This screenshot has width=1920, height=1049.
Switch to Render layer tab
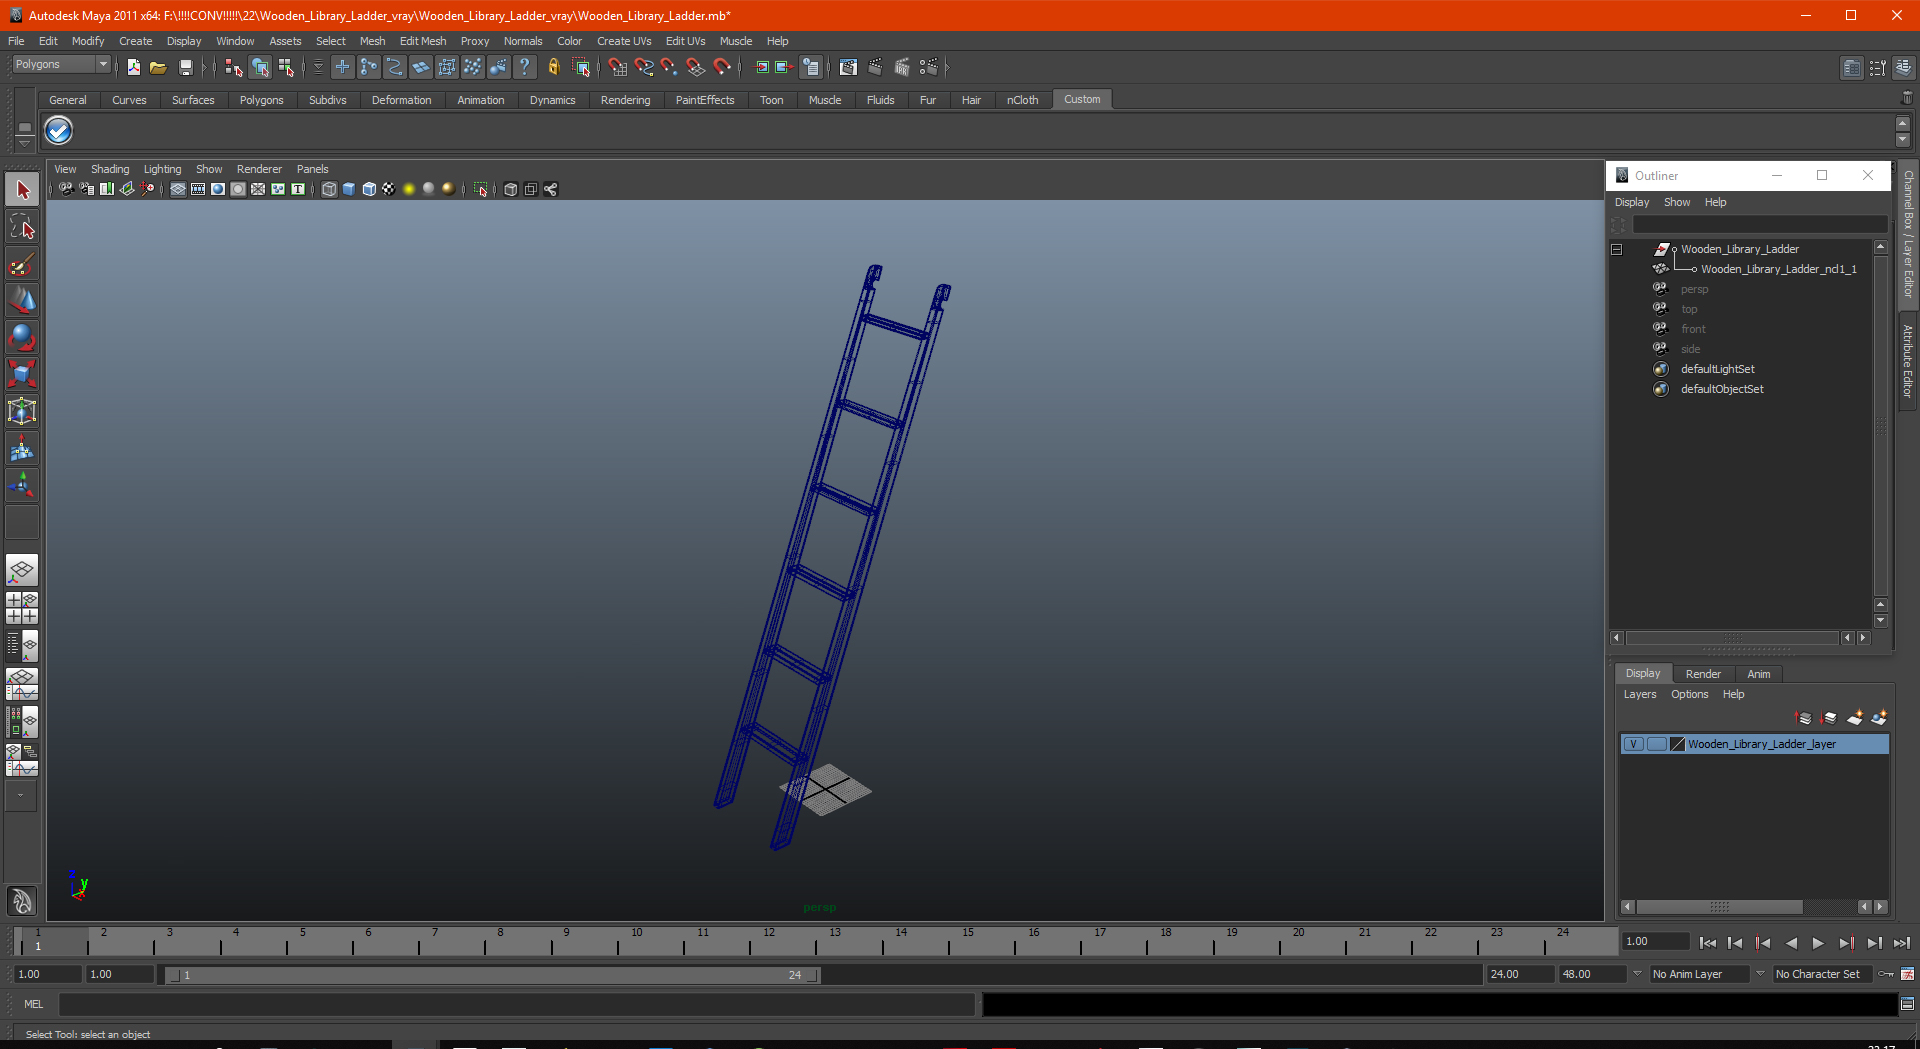(1703, 674)
